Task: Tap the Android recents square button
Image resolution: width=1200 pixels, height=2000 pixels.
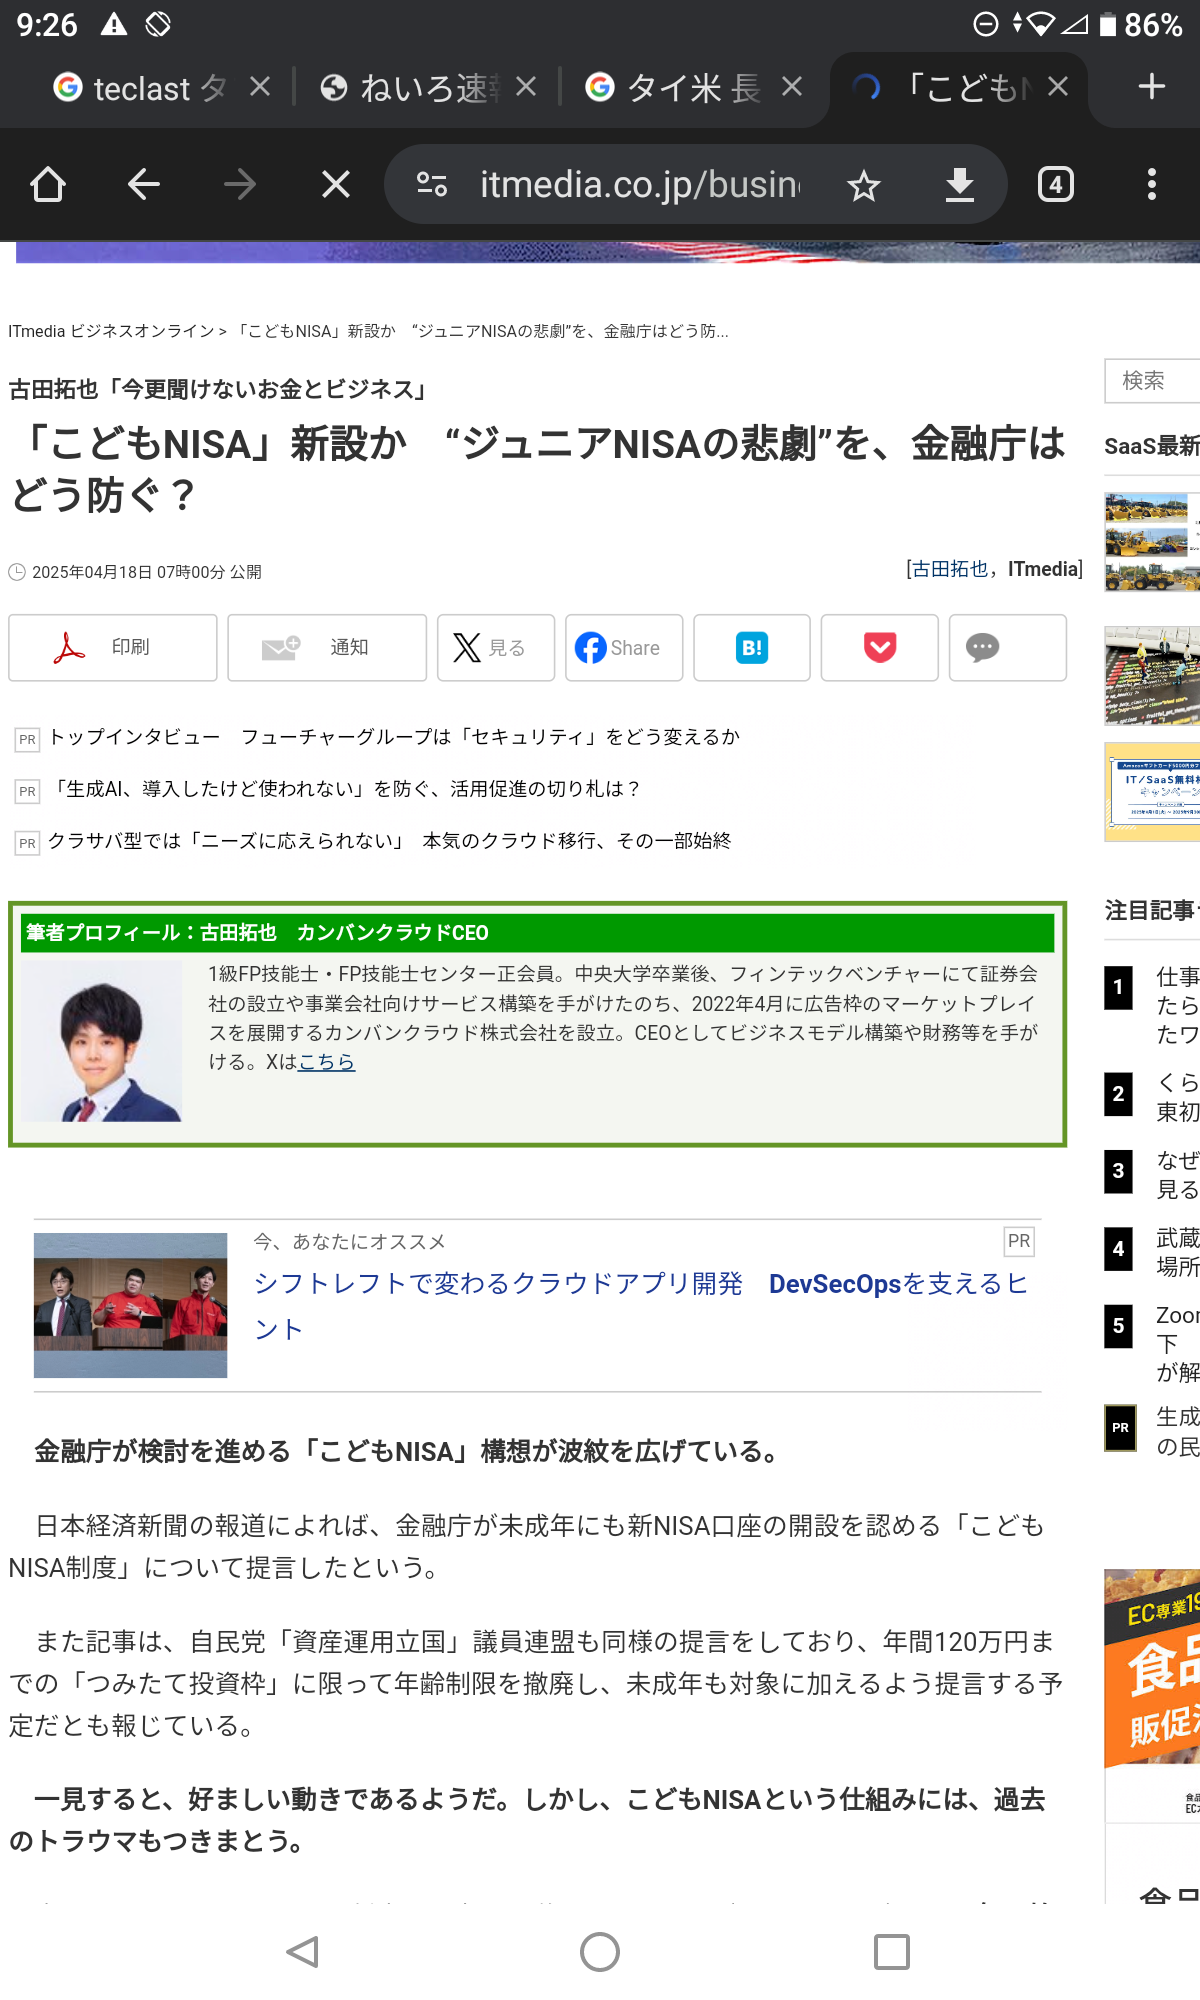Action: pyautogui.click(x=892, y=1951)
